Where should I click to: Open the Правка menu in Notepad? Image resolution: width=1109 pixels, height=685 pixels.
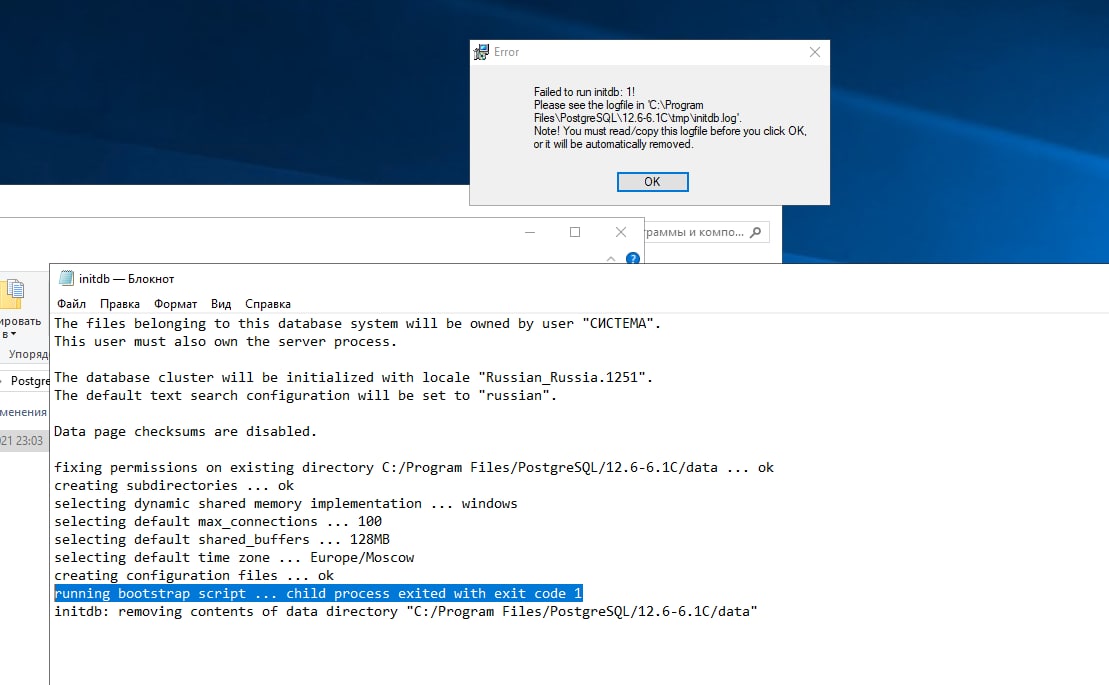coord(120,304)
